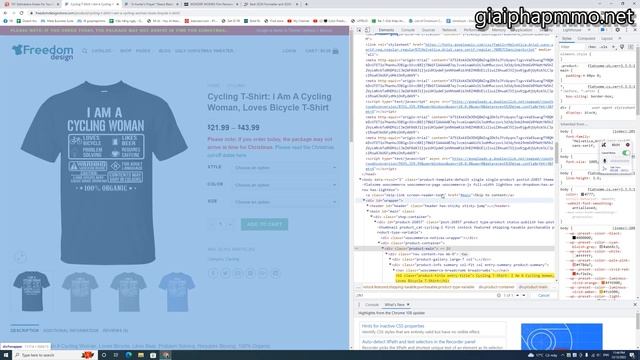Activate the DevTools inspect element picker
This screenshot has height=360, width=640.
tap(359, 30)
